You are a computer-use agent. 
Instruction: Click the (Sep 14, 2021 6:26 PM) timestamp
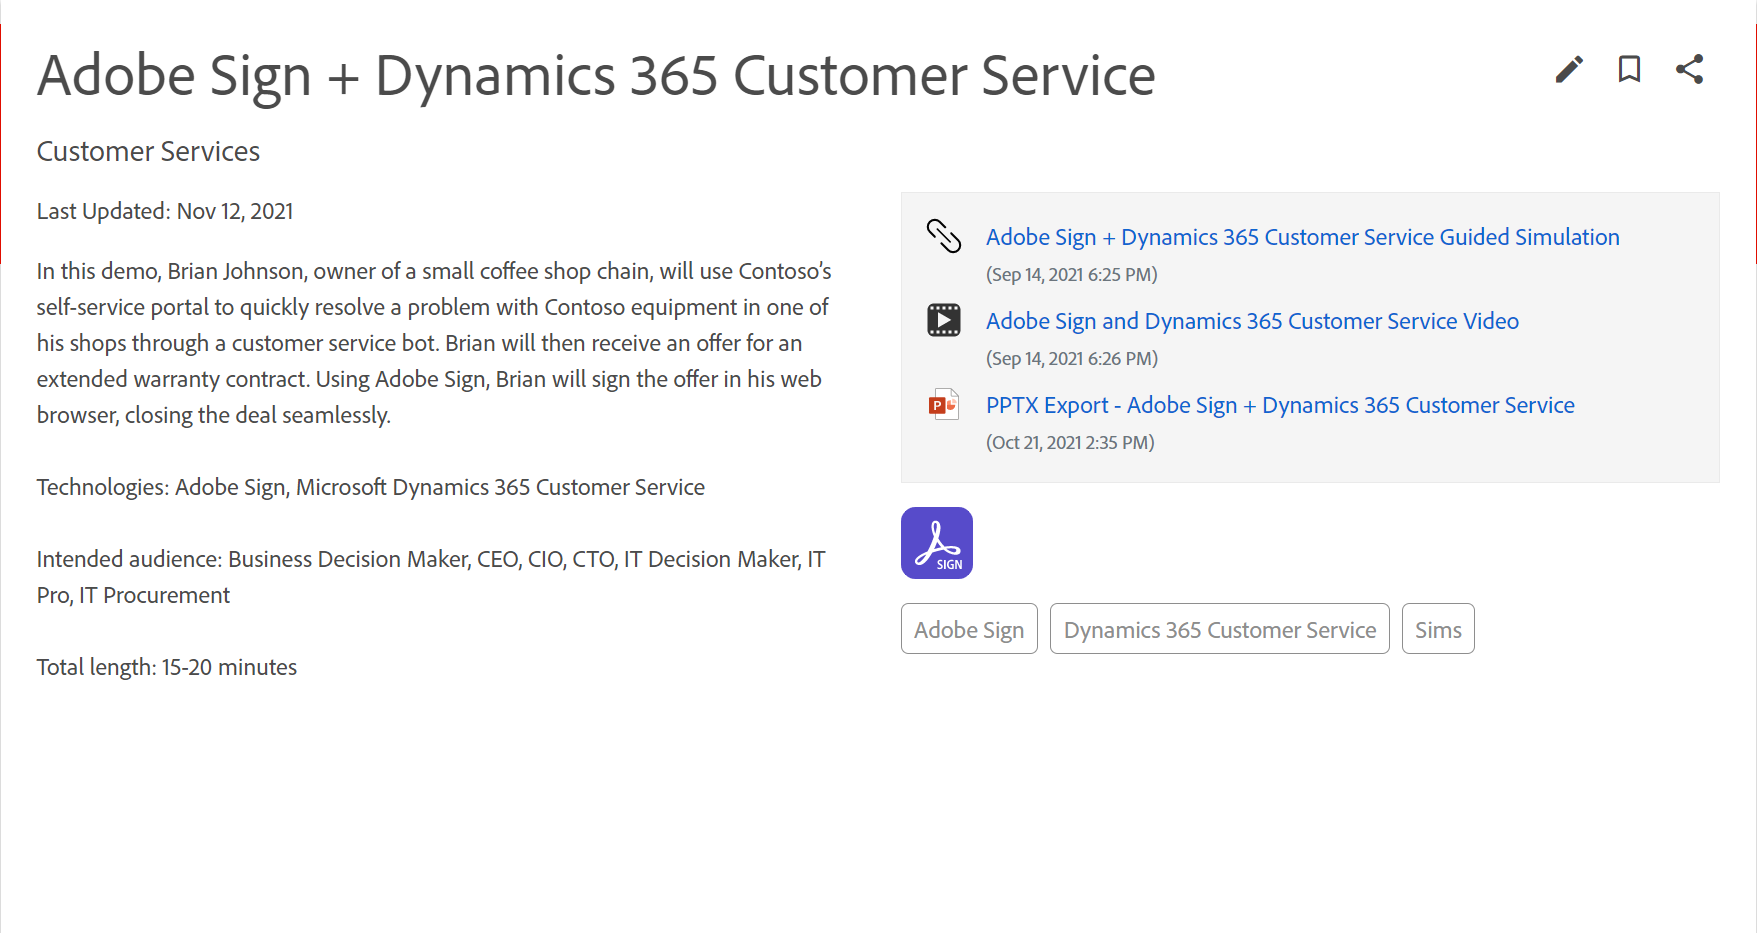click(x=1072, y=358)
